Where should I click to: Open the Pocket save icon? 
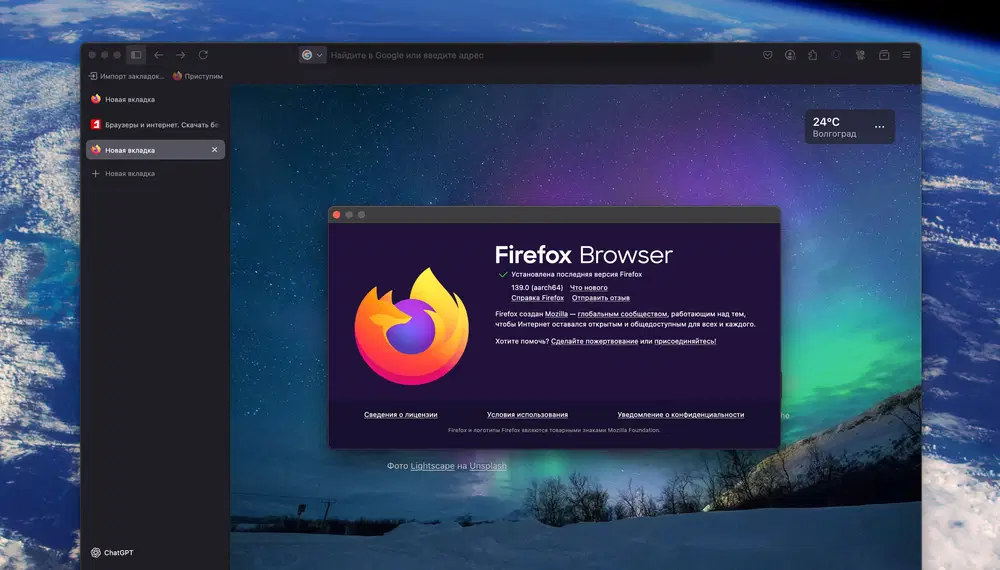point(767,55)
